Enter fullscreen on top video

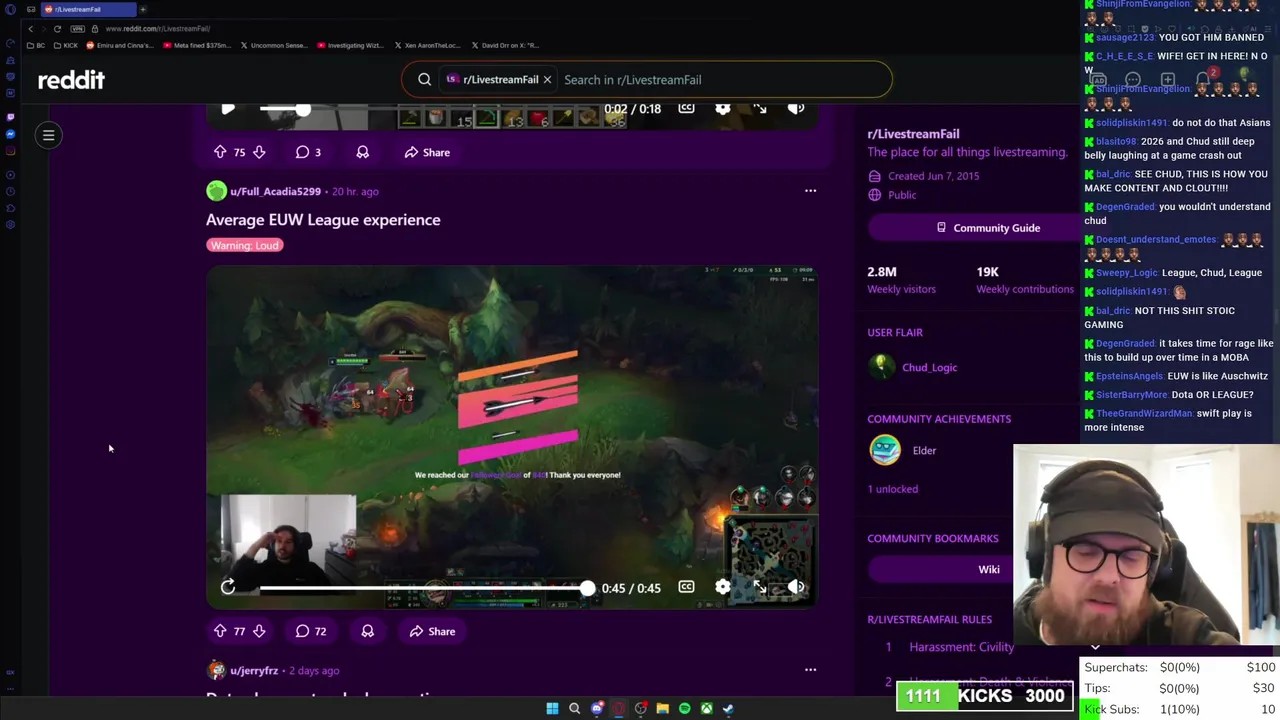760,108
